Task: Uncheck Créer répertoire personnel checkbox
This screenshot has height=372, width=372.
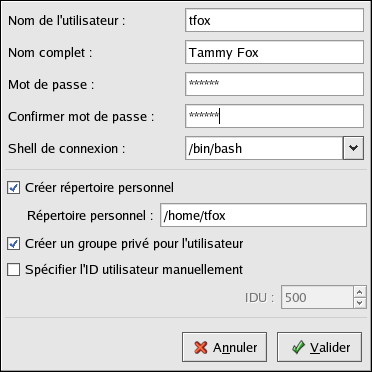Action: [x=14, y=188]
